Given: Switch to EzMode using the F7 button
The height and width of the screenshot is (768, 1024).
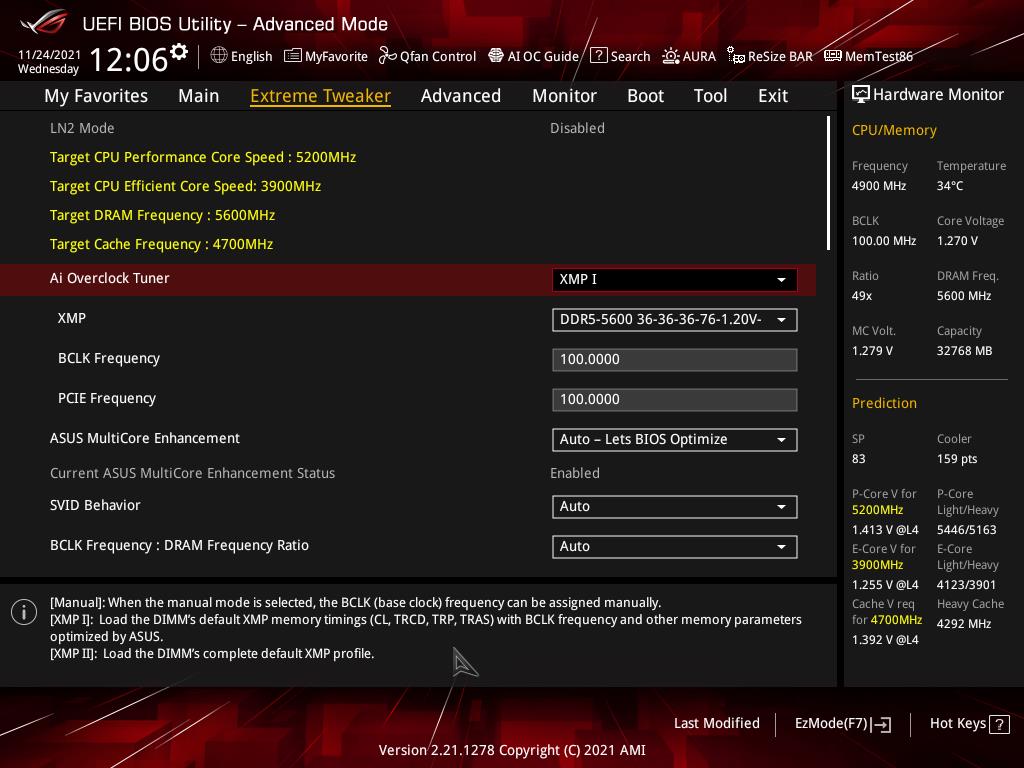Looking at the screenshot, I should [842, 724].
